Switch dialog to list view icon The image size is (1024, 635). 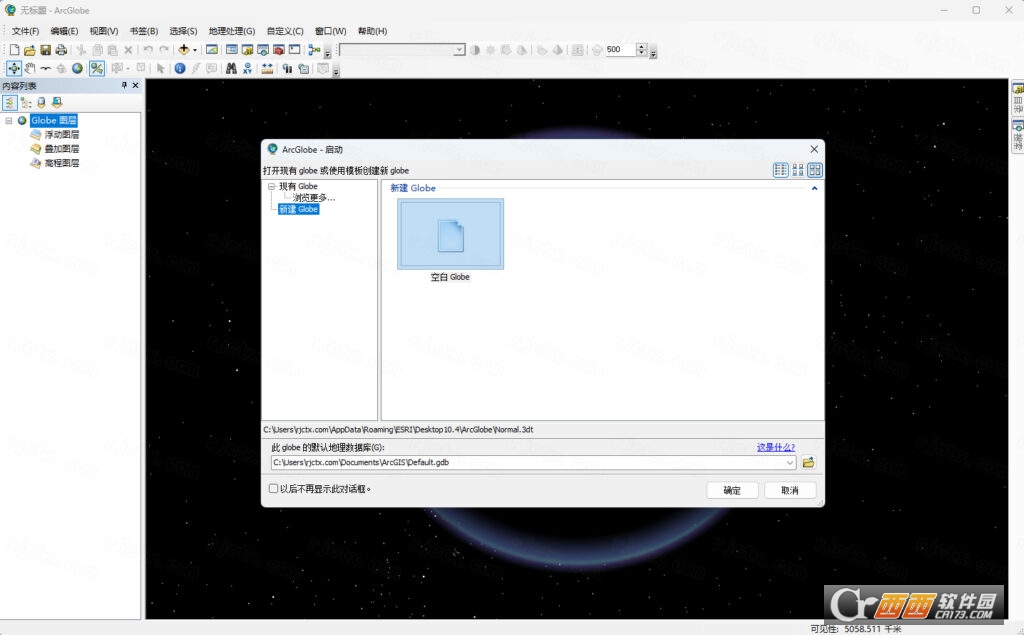point(780,170)
